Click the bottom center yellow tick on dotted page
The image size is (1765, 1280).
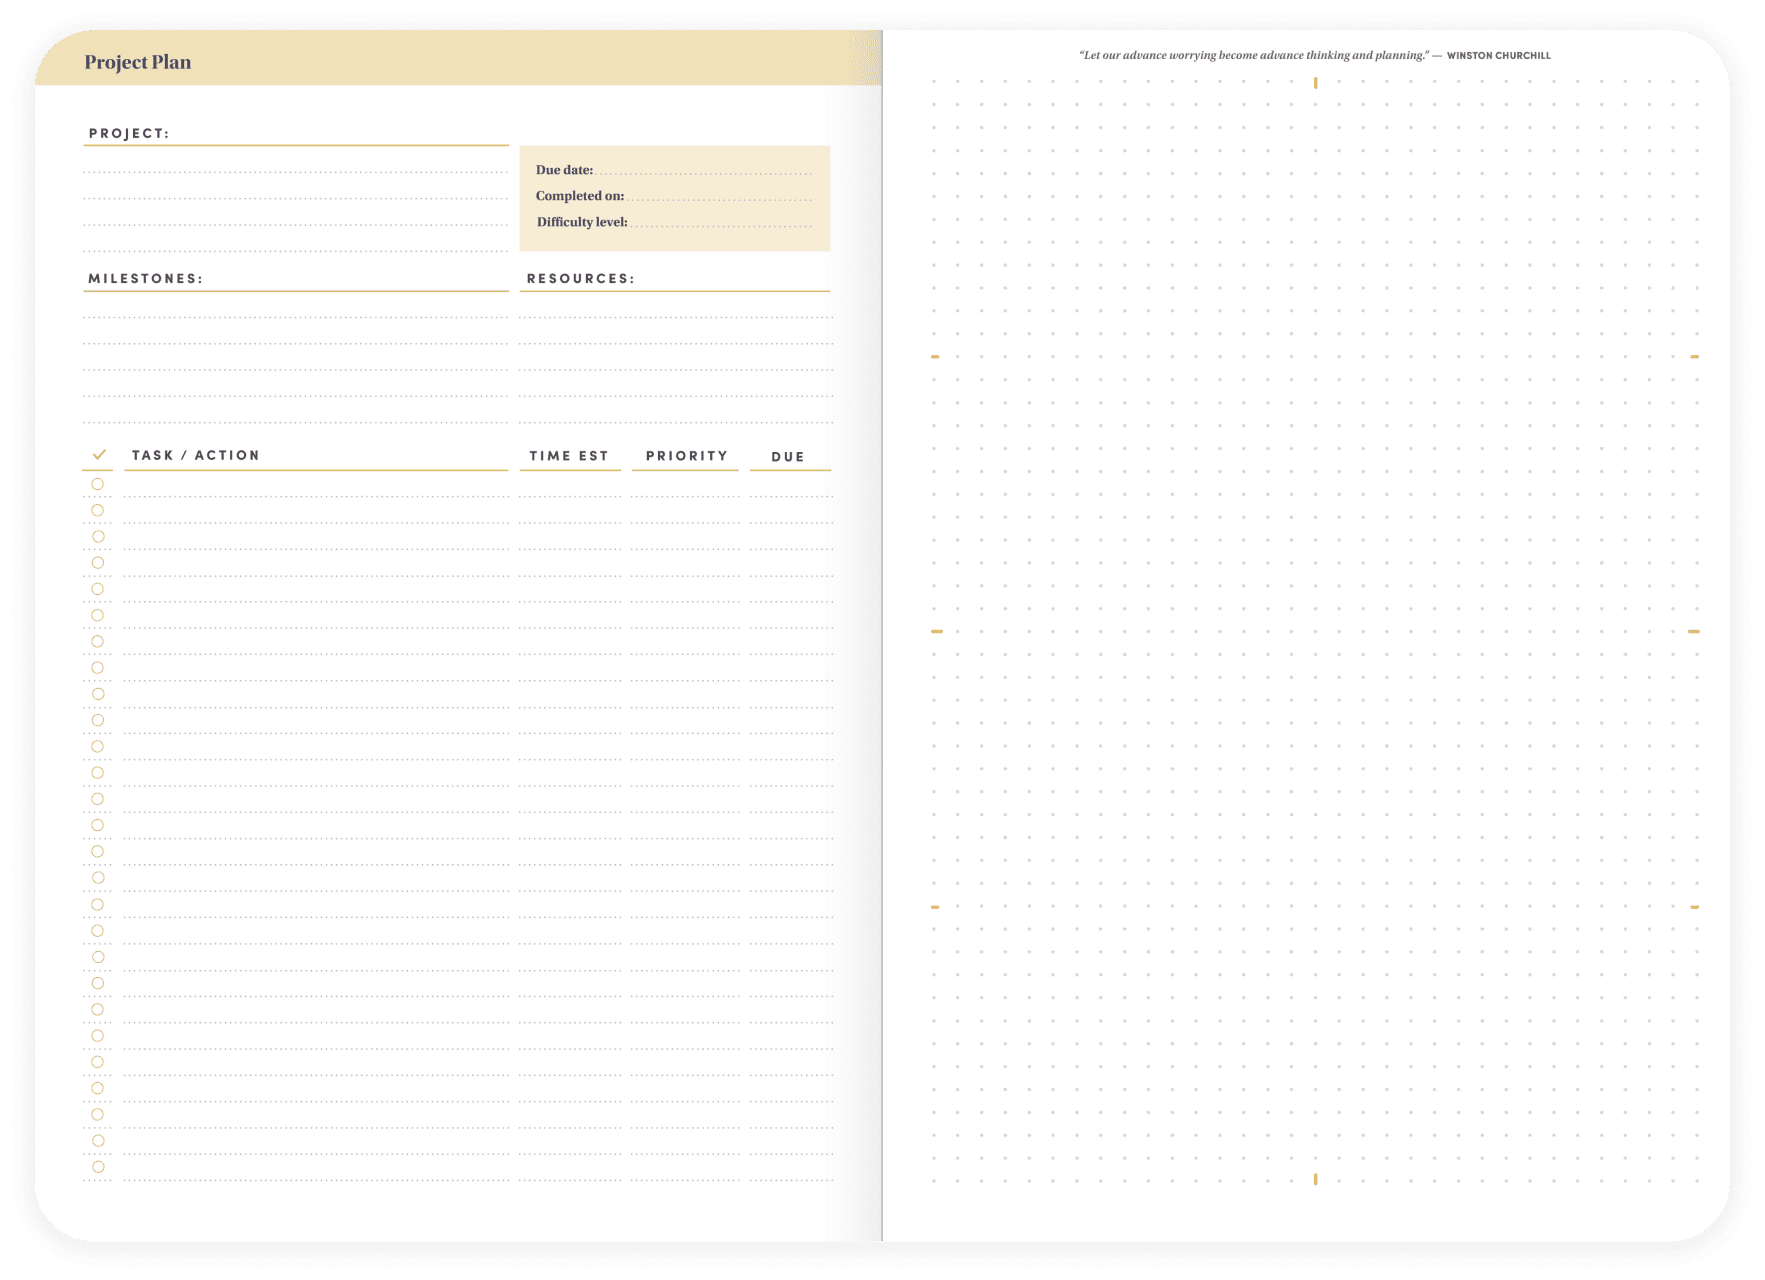coord(1315,1179)
